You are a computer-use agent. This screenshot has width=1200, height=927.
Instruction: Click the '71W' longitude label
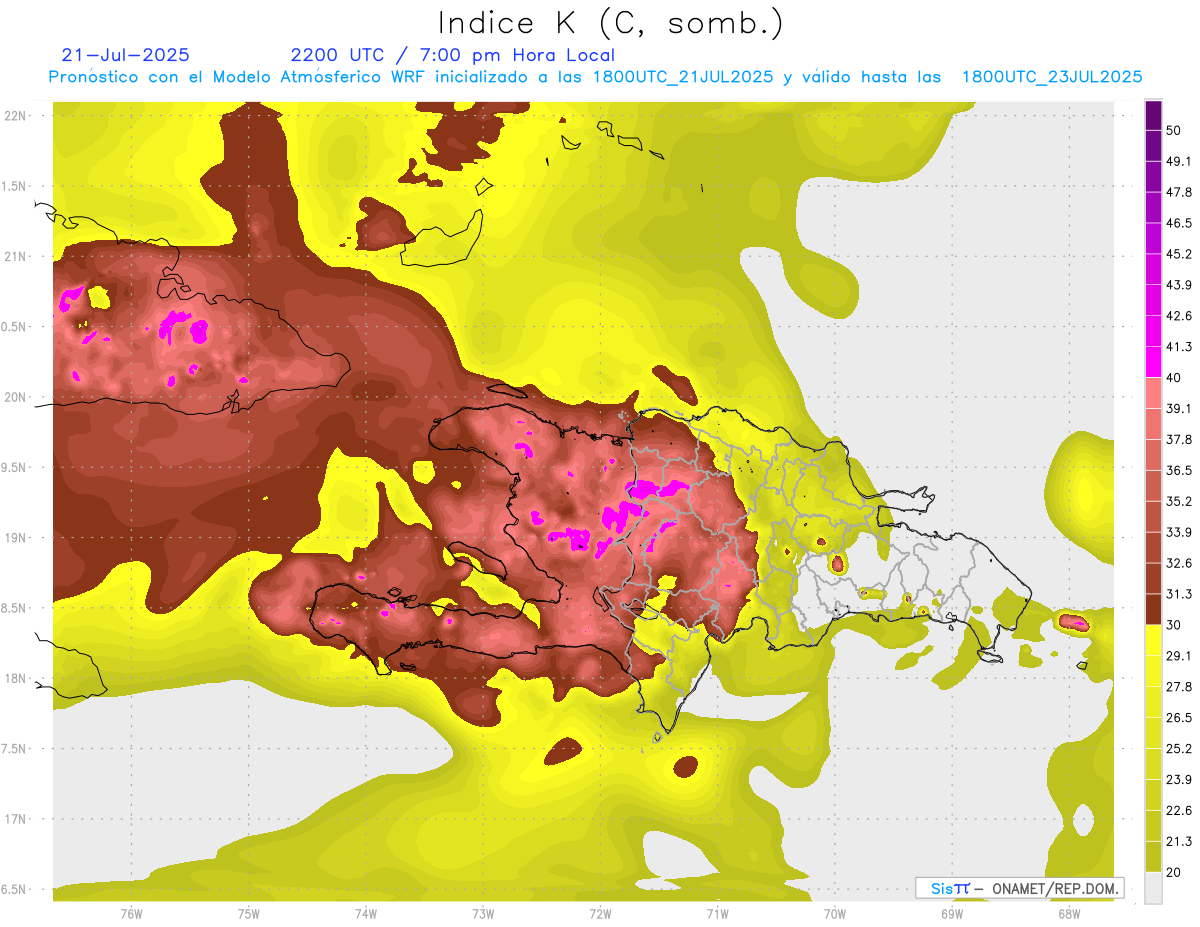coord(717,913)
